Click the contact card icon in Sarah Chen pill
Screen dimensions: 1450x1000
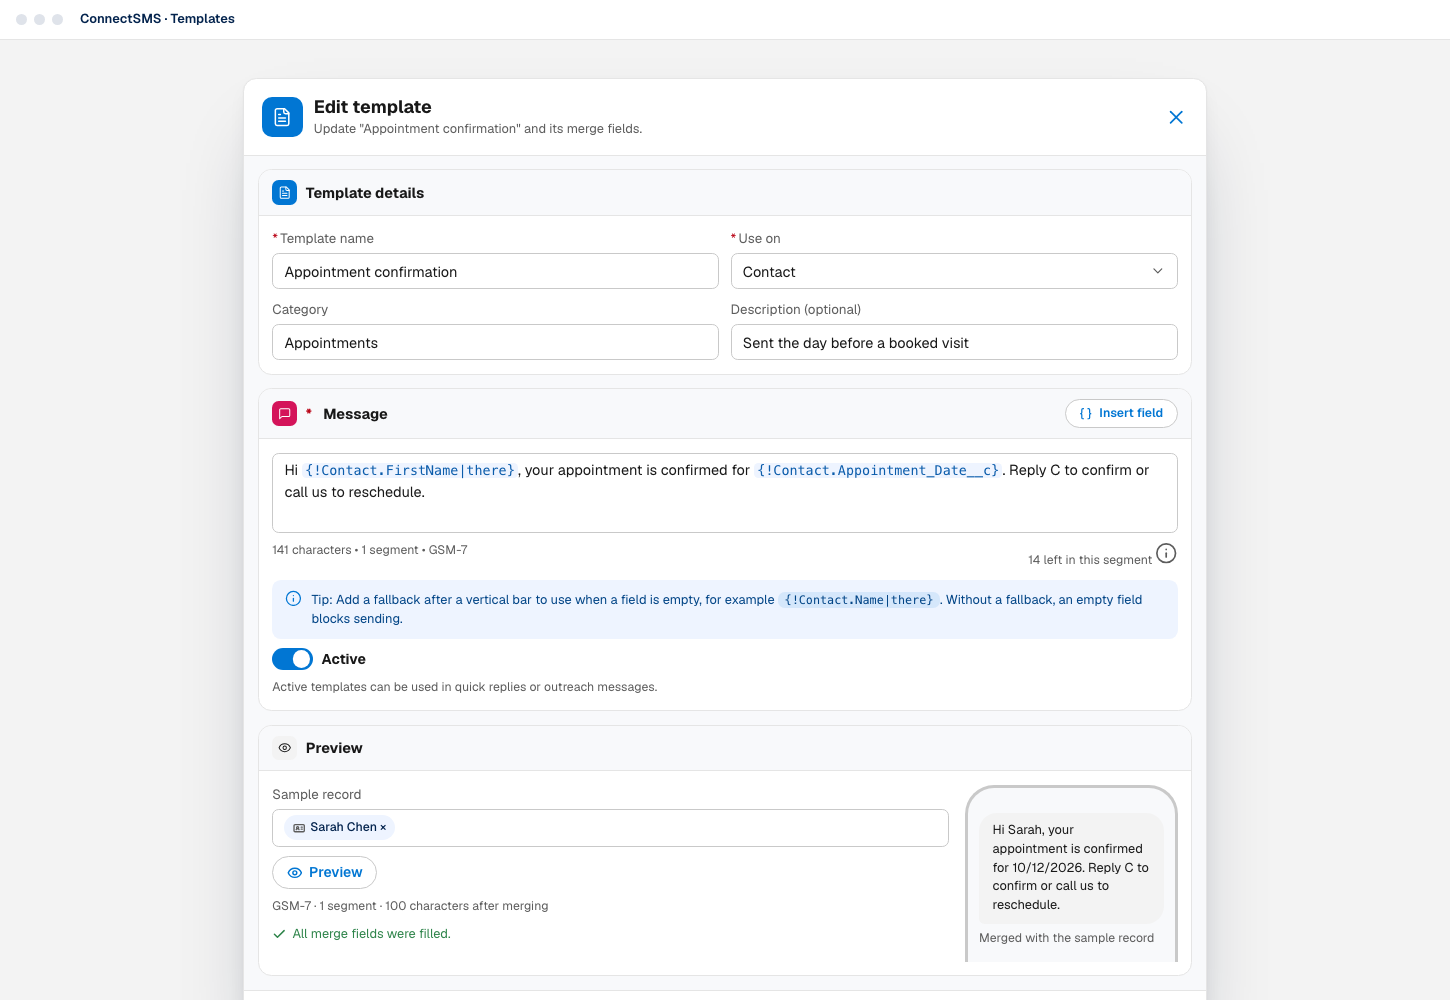point(299,828)
